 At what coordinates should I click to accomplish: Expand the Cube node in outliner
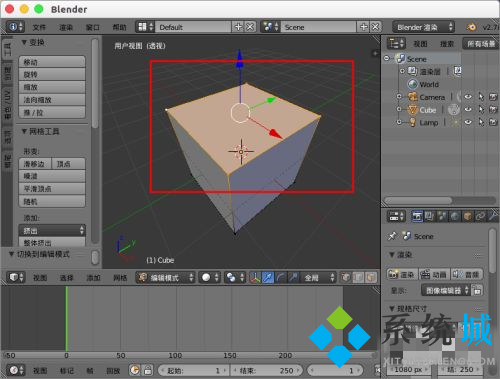(x=399, y=109)
